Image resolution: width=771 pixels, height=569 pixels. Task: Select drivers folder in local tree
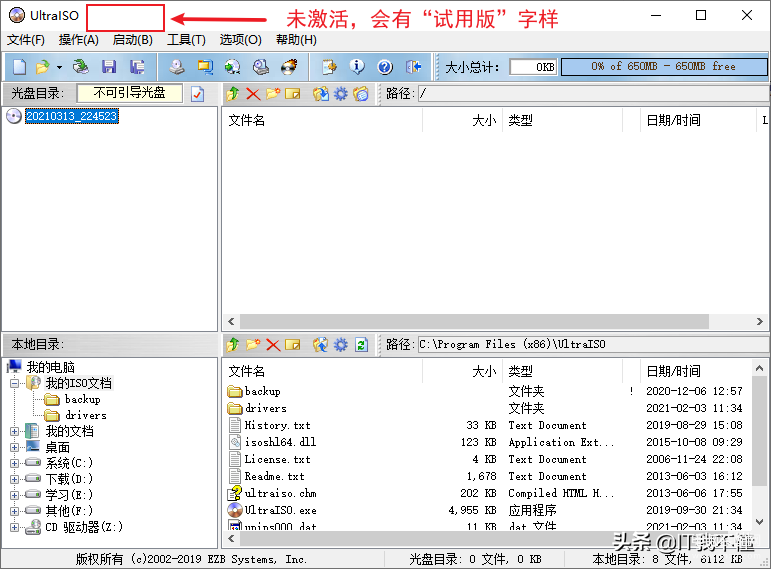[86, 416]
